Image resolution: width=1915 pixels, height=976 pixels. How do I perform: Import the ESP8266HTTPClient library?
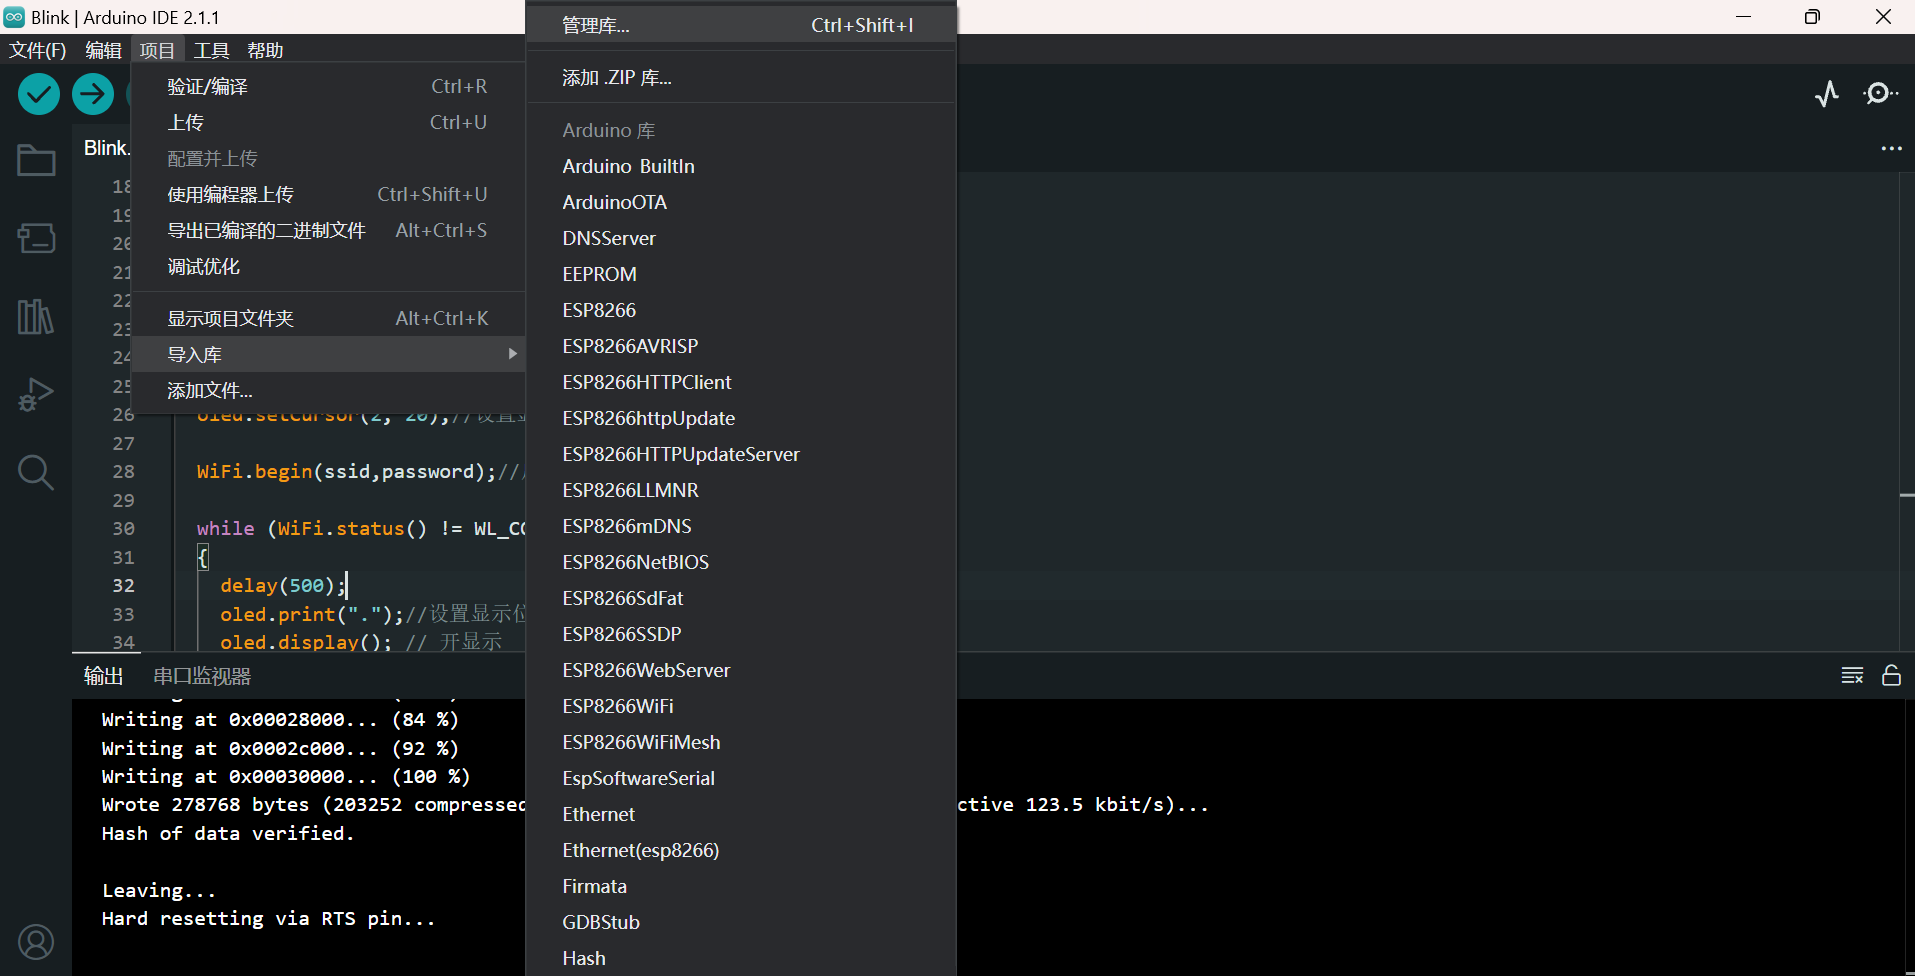click(x=741, y=382)
